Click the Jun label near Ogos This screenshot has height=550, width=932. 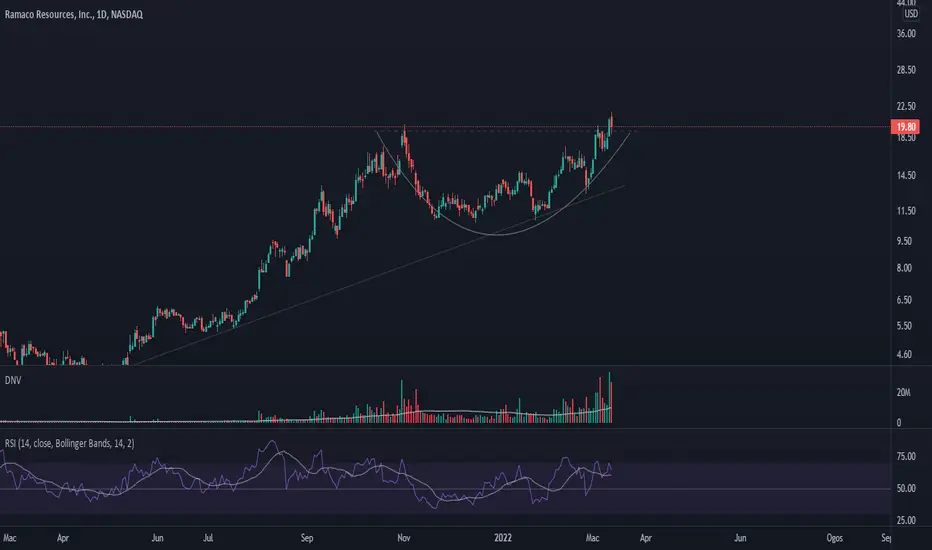pos(740,538)
